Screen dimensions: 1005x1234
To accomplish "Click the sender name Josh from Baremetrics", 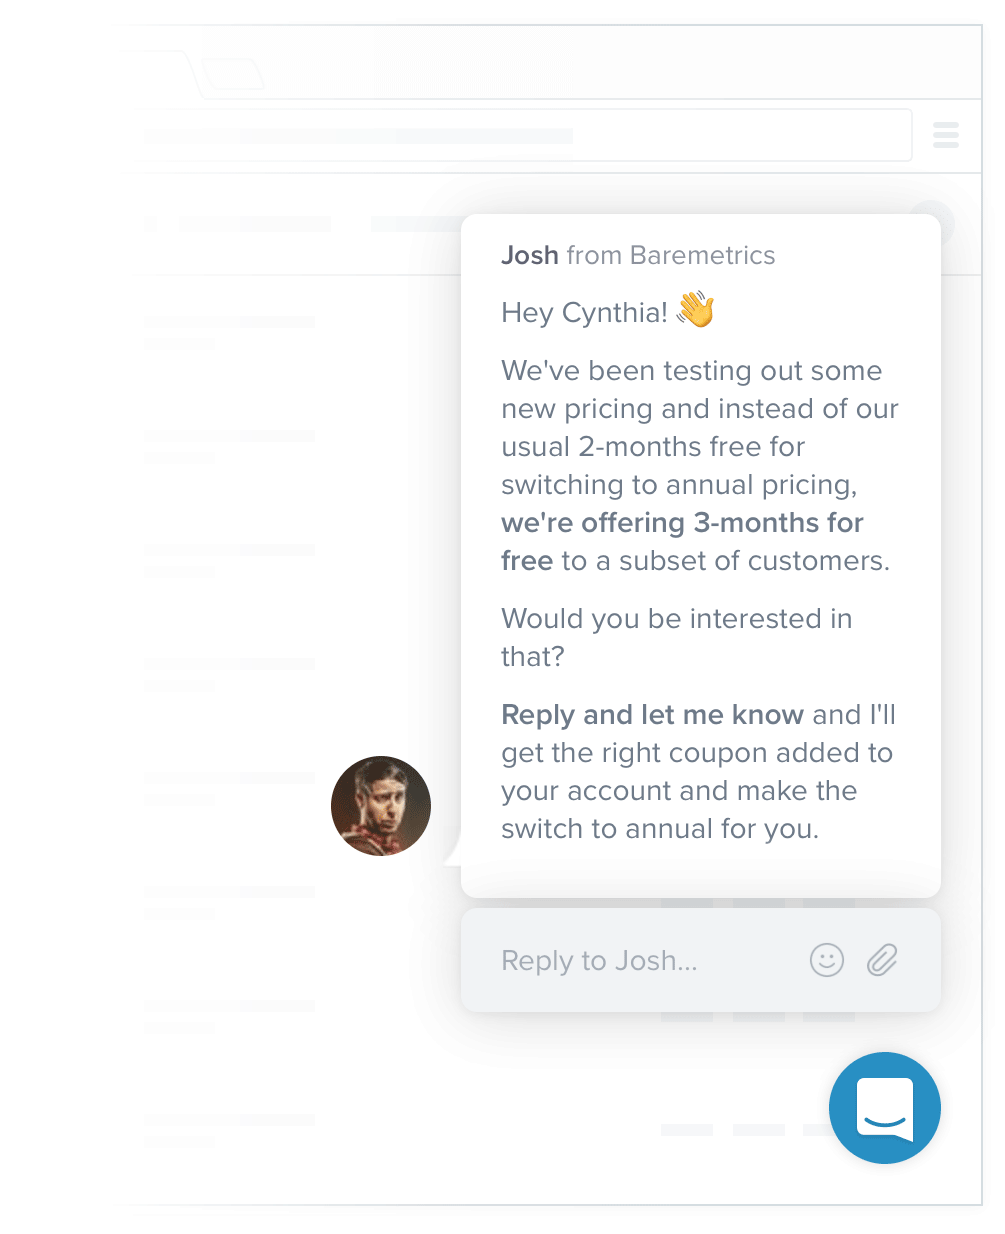I will point(638,255).
